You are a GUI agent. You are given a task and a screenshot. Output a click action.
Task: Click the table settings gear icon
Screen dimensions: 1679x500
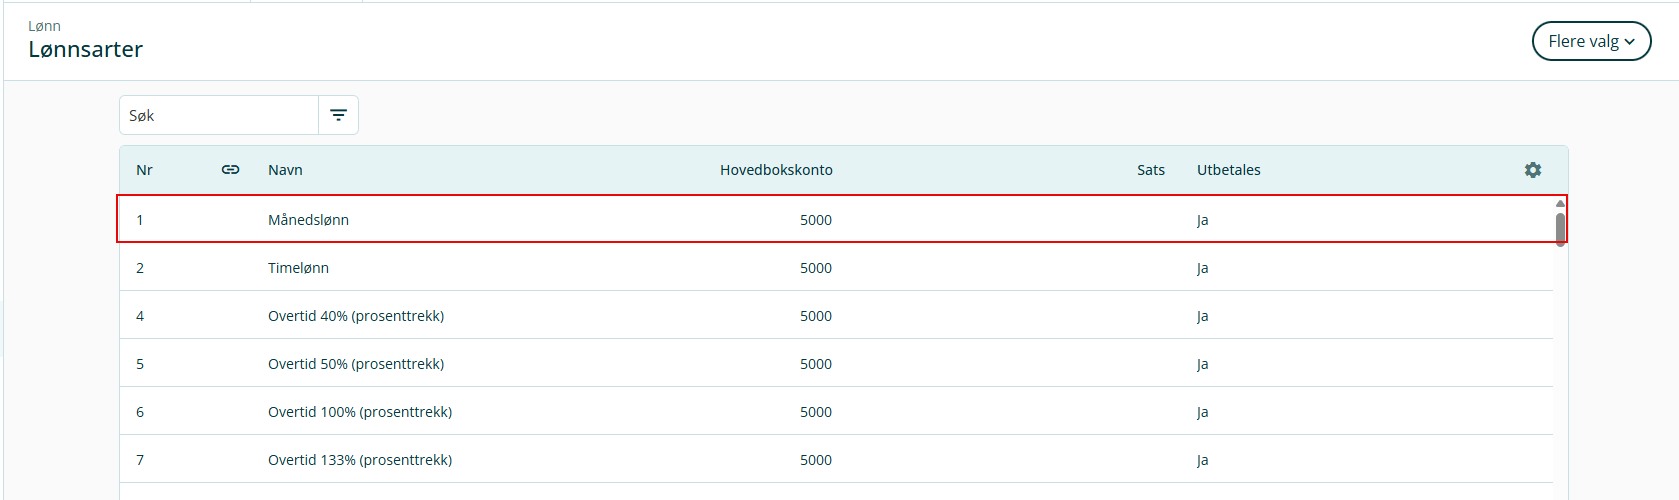click(x=1532, y=170)
